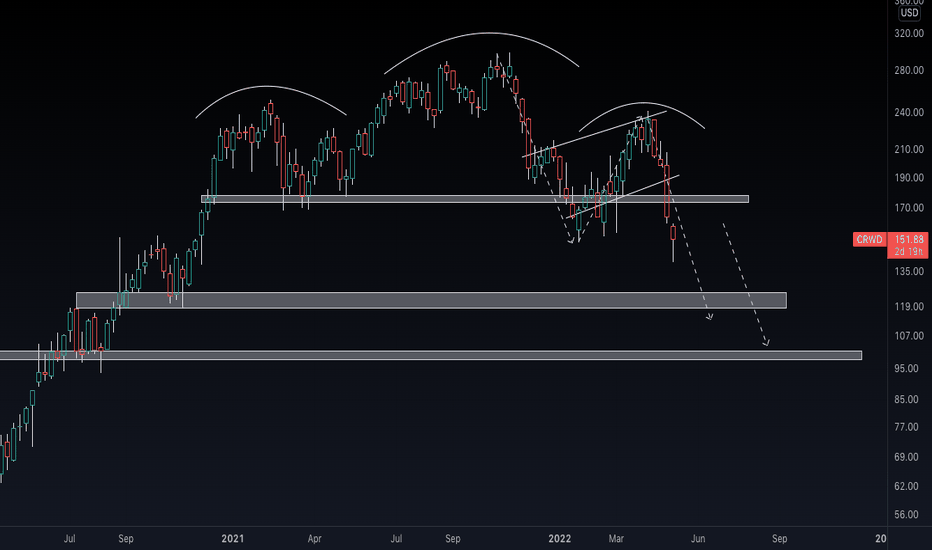Click the Apr time axis label
The image size is (932, 550).
click(x=314, y=539)
